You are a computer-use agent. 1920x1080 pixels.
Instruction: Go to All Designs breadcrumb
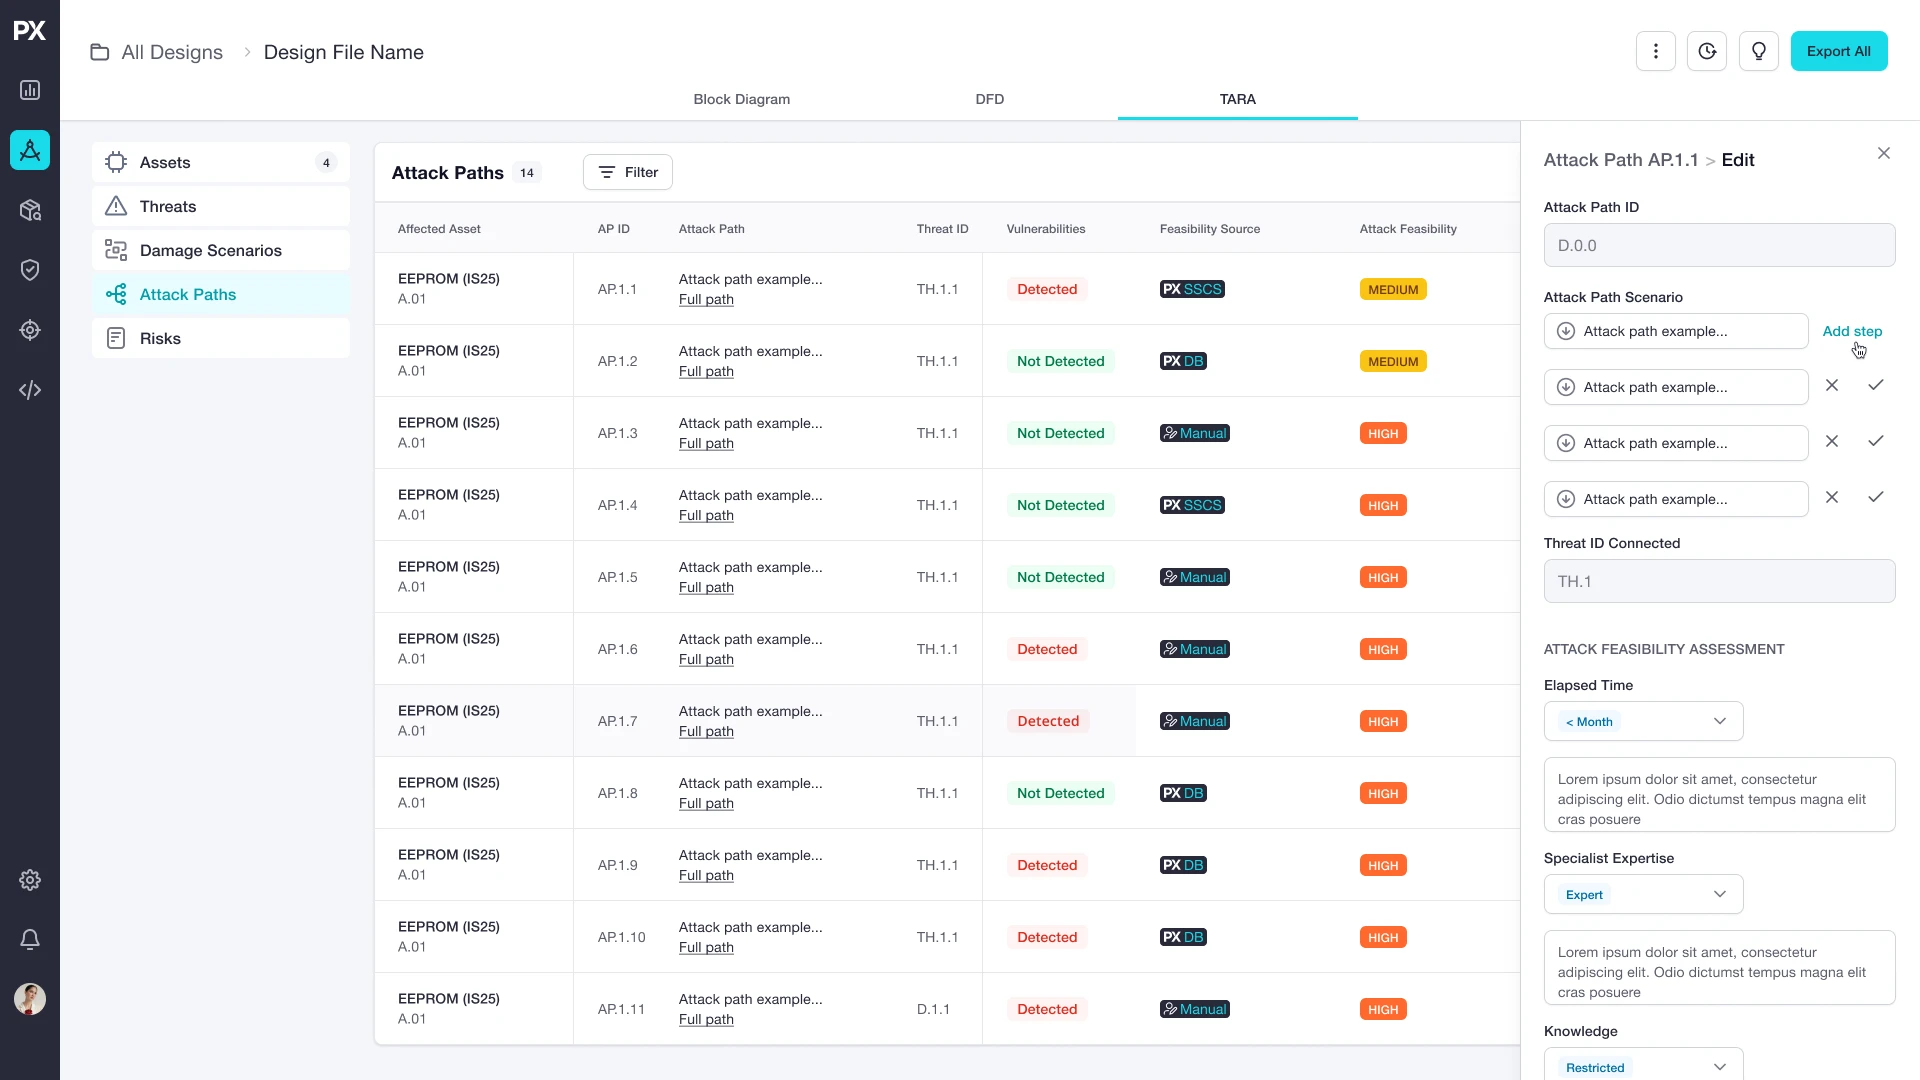[x=172, y=52]
